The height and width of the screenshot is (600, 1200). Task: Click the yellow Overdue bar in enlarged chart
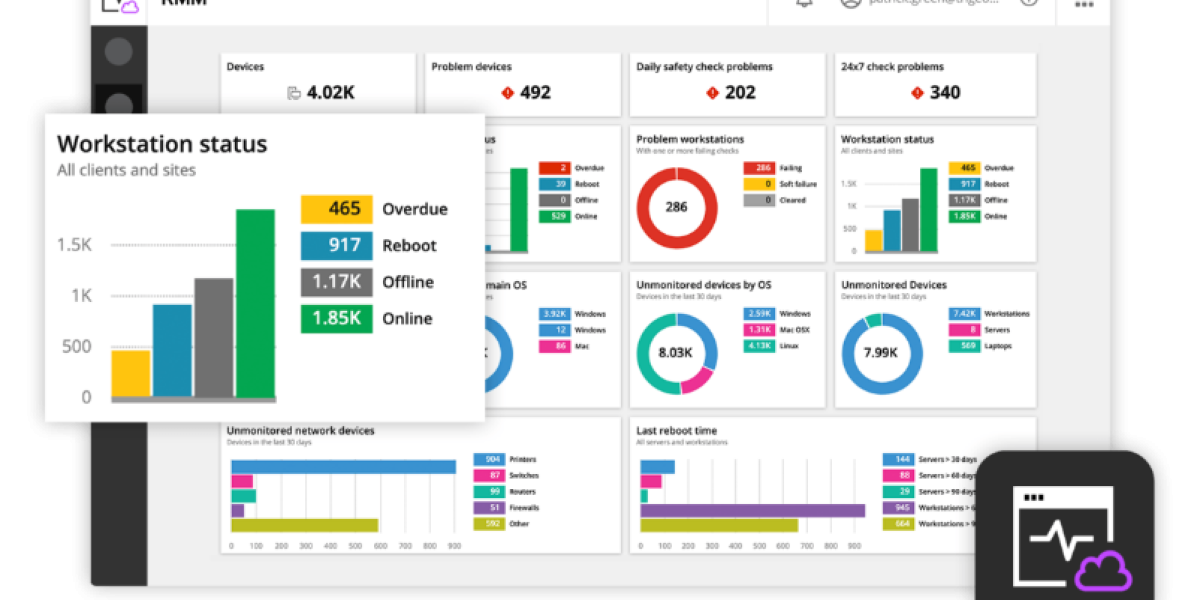(x=131, y=374)
